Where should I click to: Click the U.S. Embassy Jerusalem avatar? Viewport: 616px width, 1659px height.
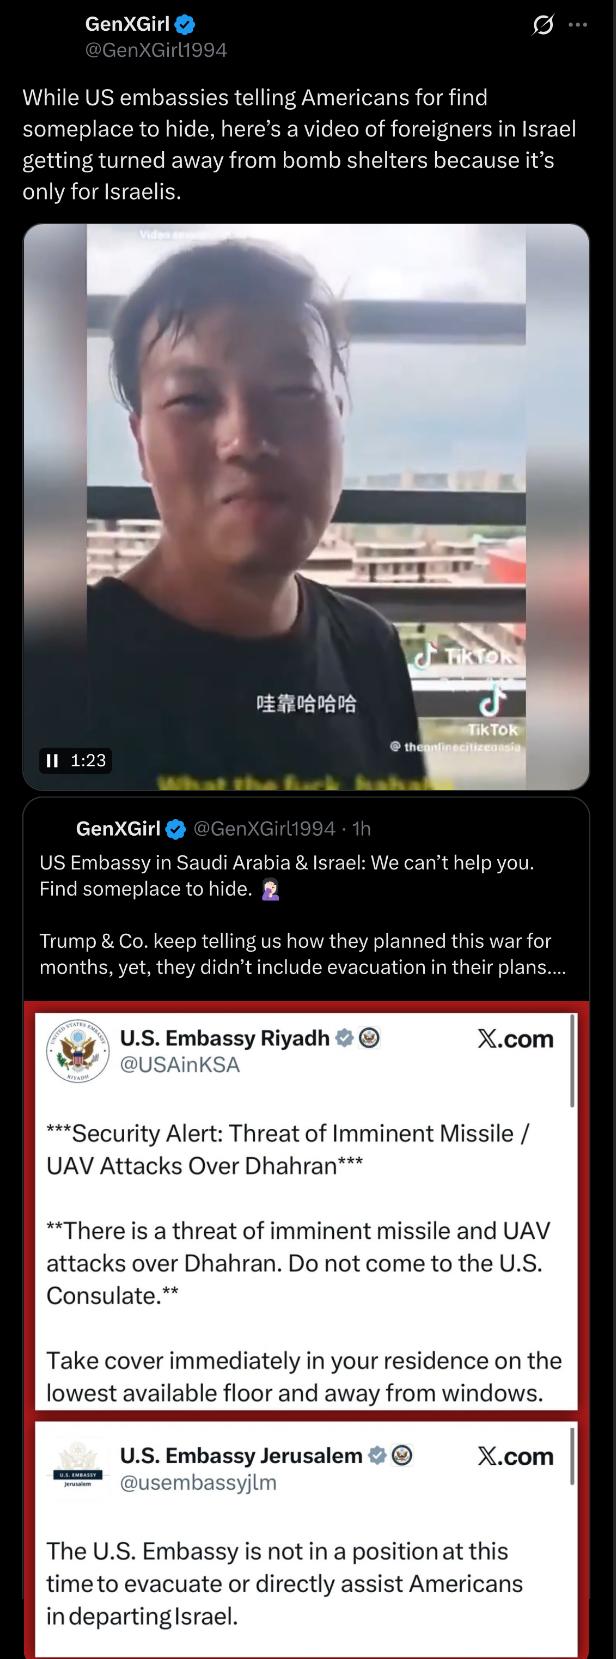[x=77, y=1467]
